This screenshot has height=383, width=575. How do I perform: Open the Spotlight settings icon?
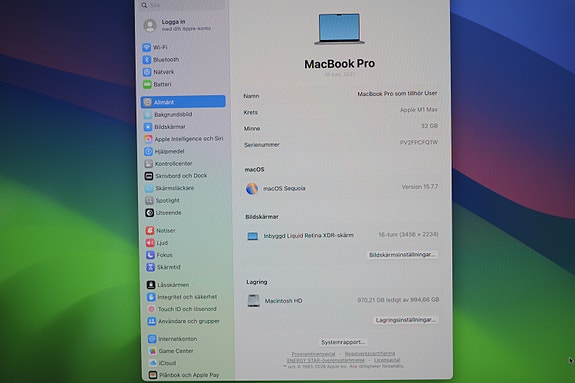(x=149, y=200)
